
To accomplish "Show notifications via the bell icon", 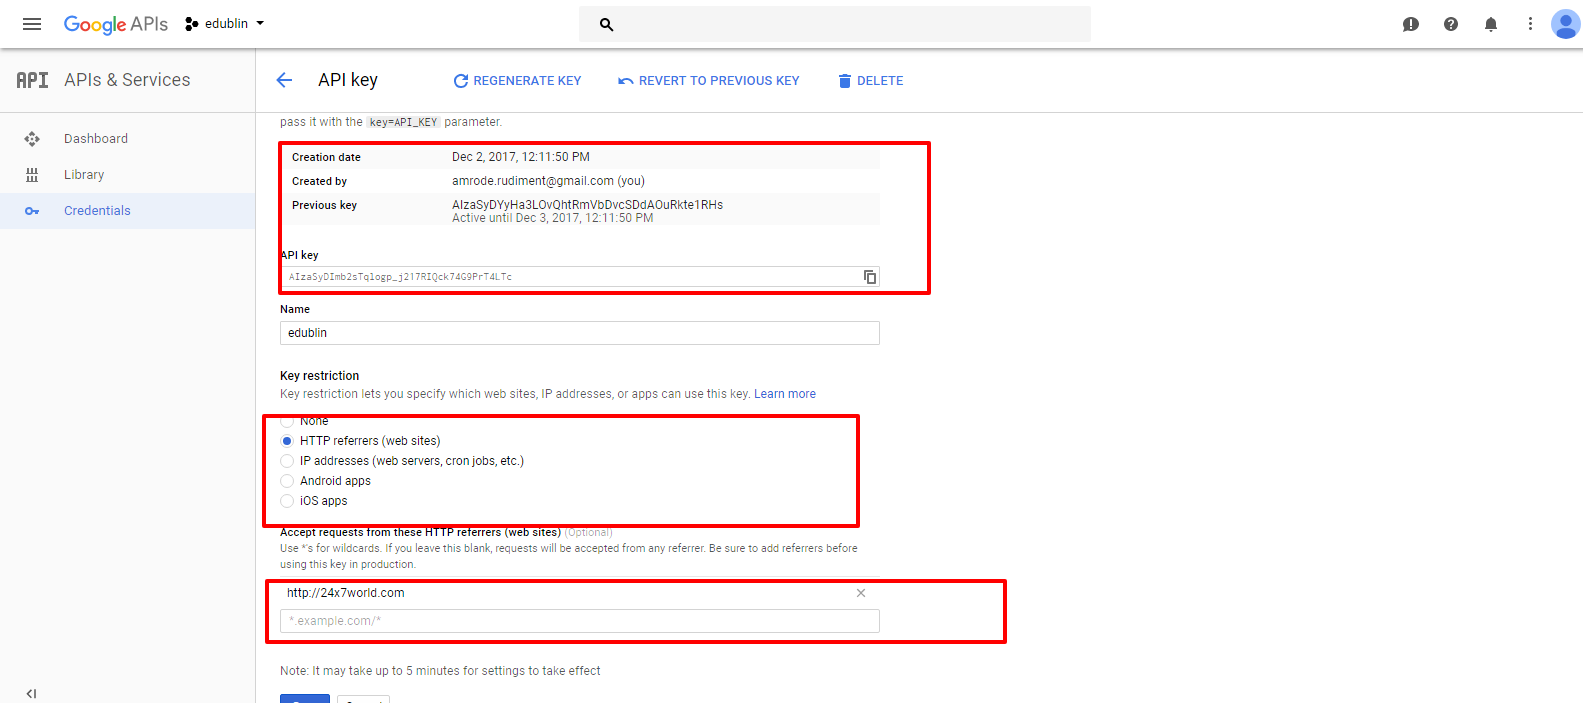I will tap(1491, 24).
